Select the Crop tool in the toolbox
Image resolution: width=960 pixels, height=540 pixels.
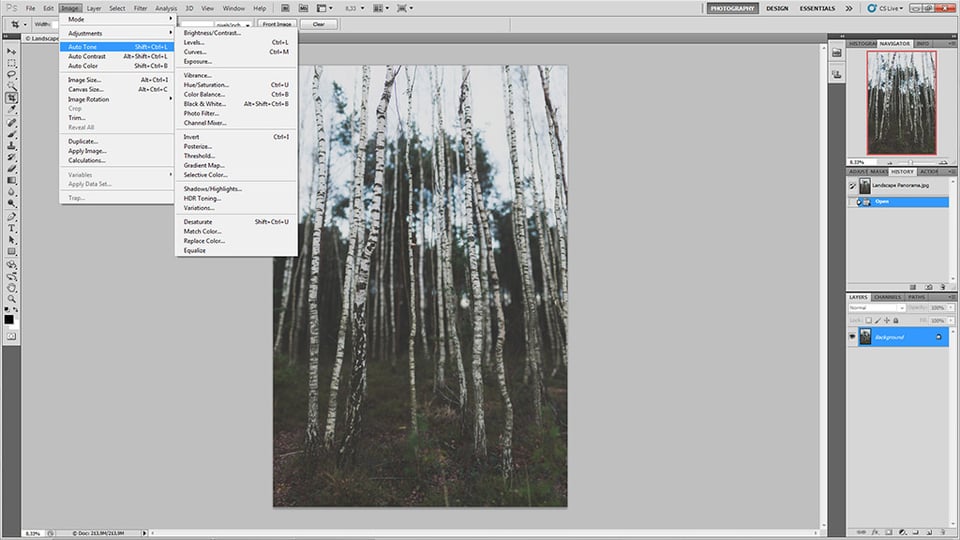tap(11, 98)
